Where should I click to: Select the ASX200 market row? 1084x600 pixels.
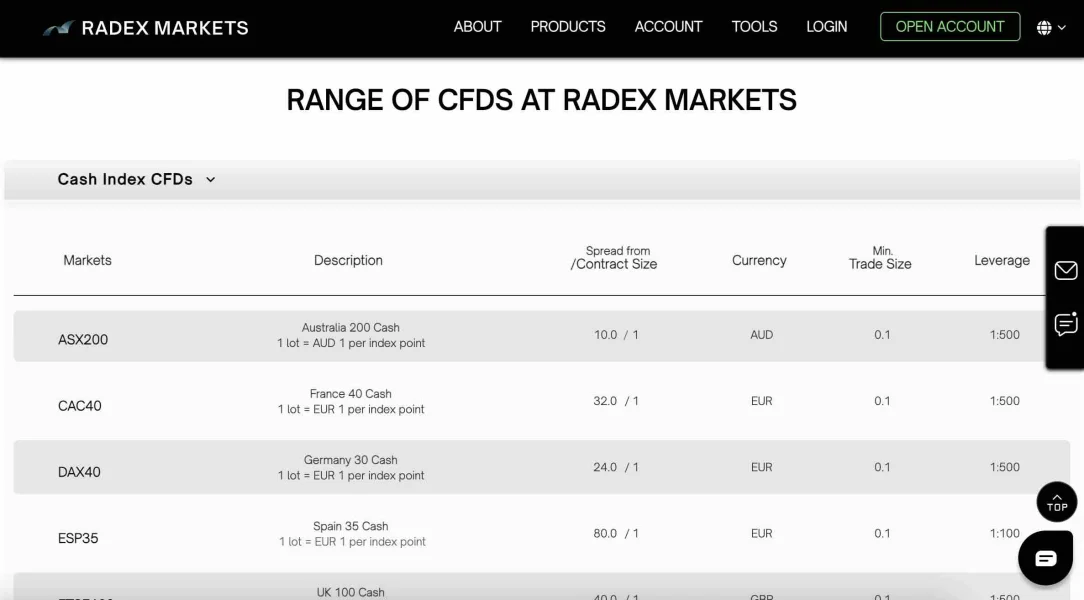83,340
